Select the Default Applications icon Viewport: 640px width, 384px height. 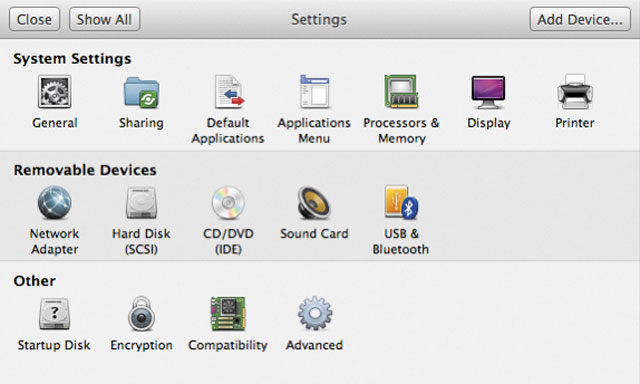229,92
